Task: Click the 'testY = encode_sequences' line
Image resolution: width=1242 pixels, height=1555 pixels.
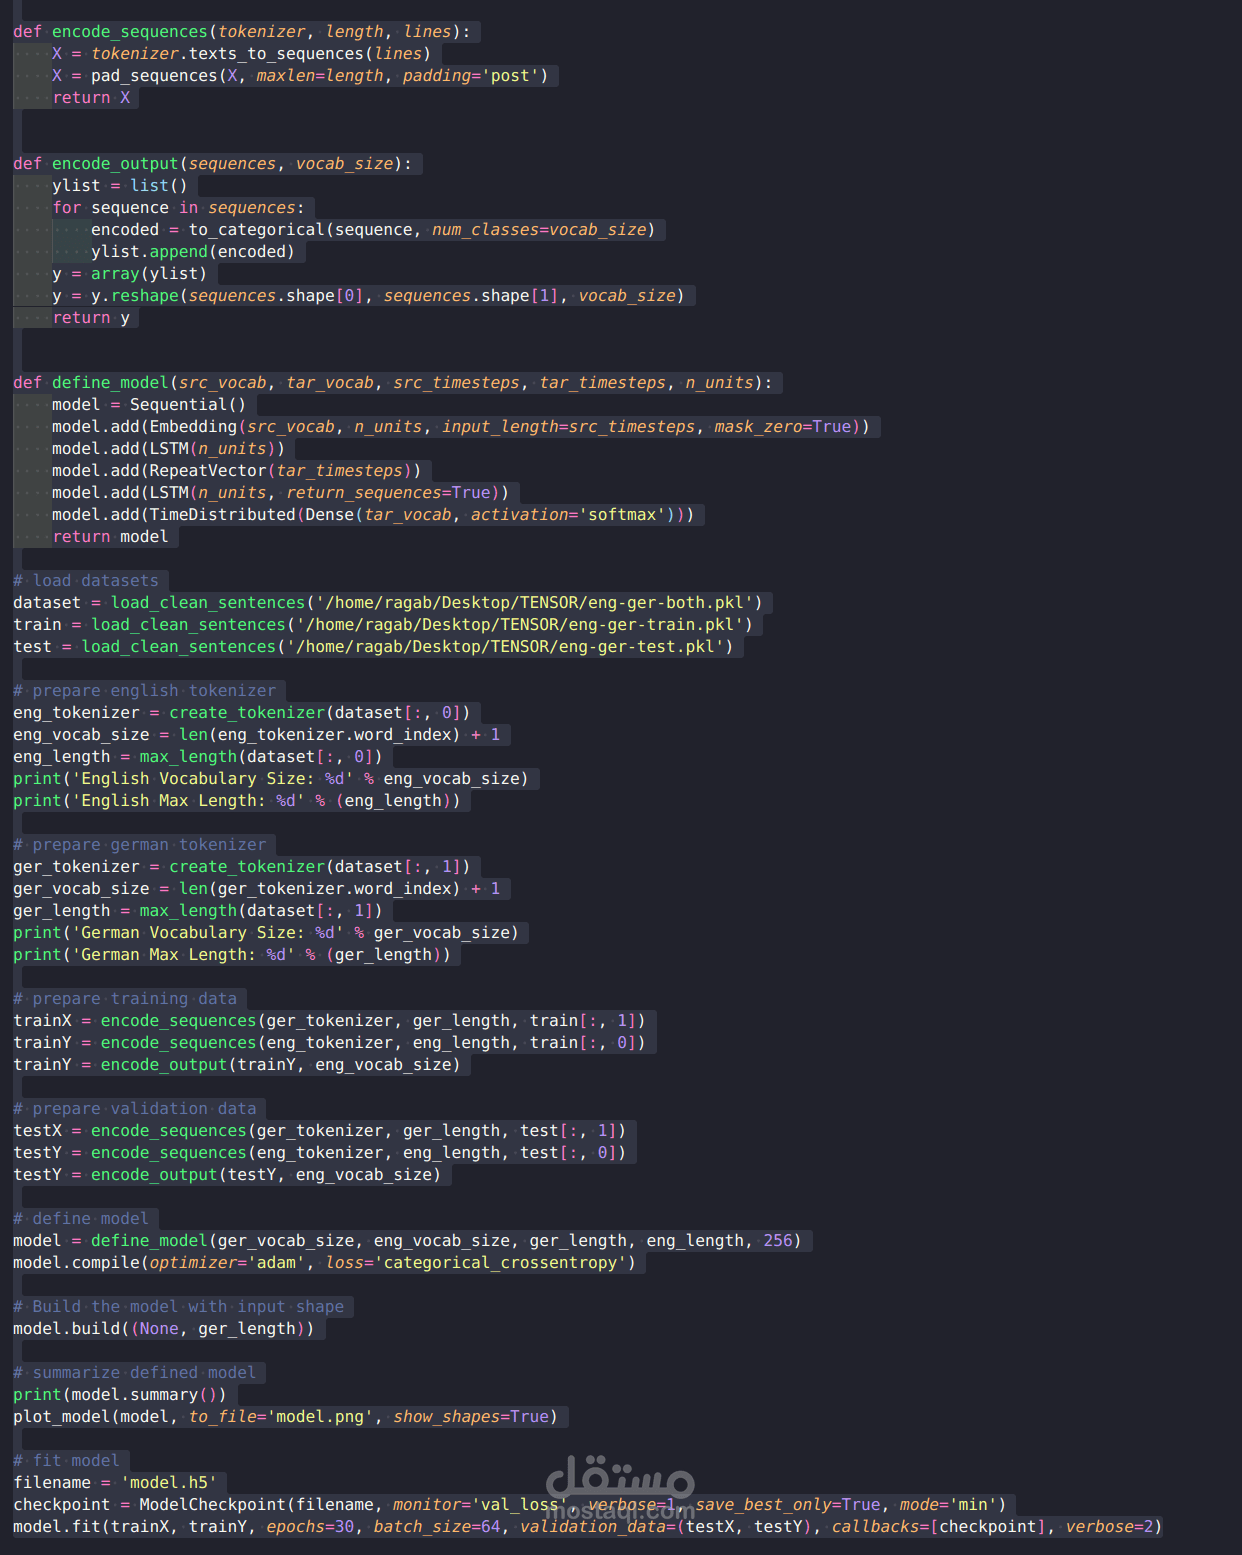Action: pyautogui.click(x=320, y=1153)
